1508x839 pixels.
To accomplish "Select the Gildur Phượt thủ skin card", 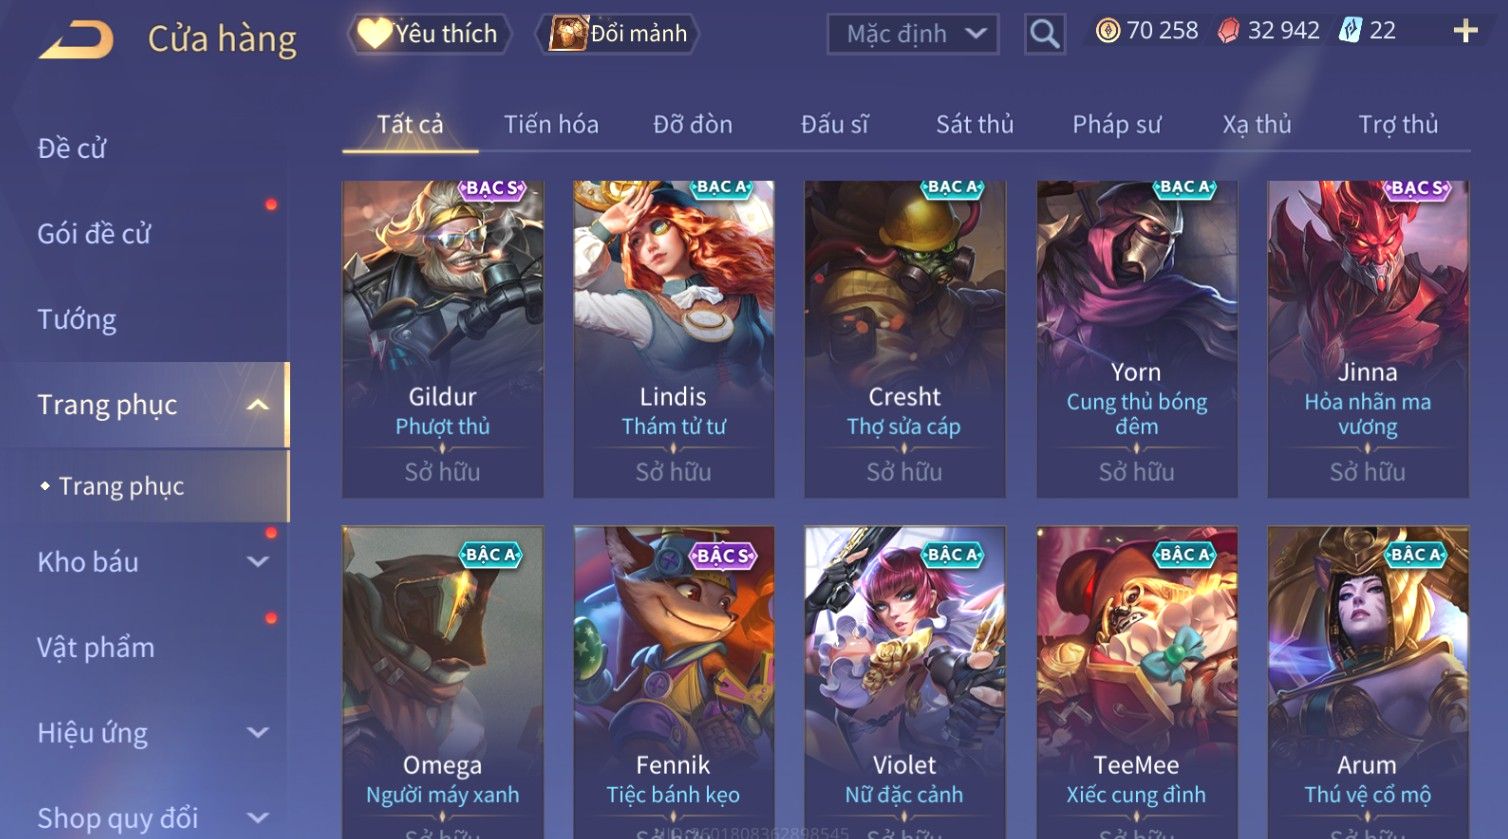I will tap(443, 339).
